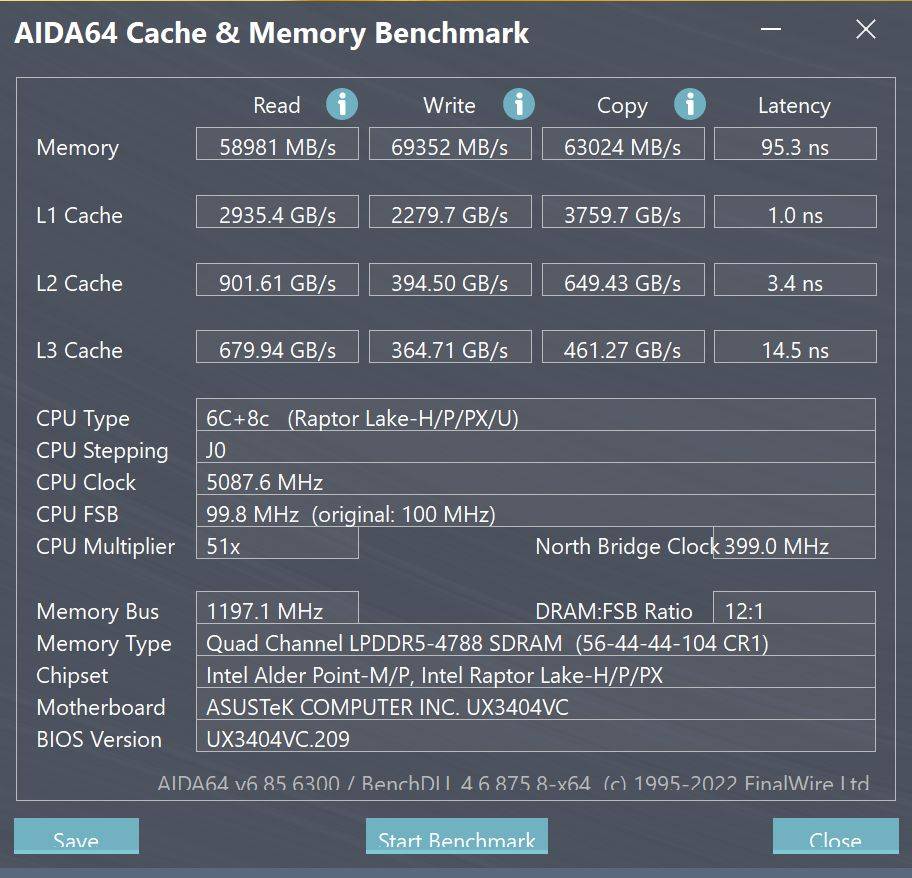912x878 pixels.
Task: Select the L1 Cache Read value
Action: pyautogui.click(x=277, y=214)
